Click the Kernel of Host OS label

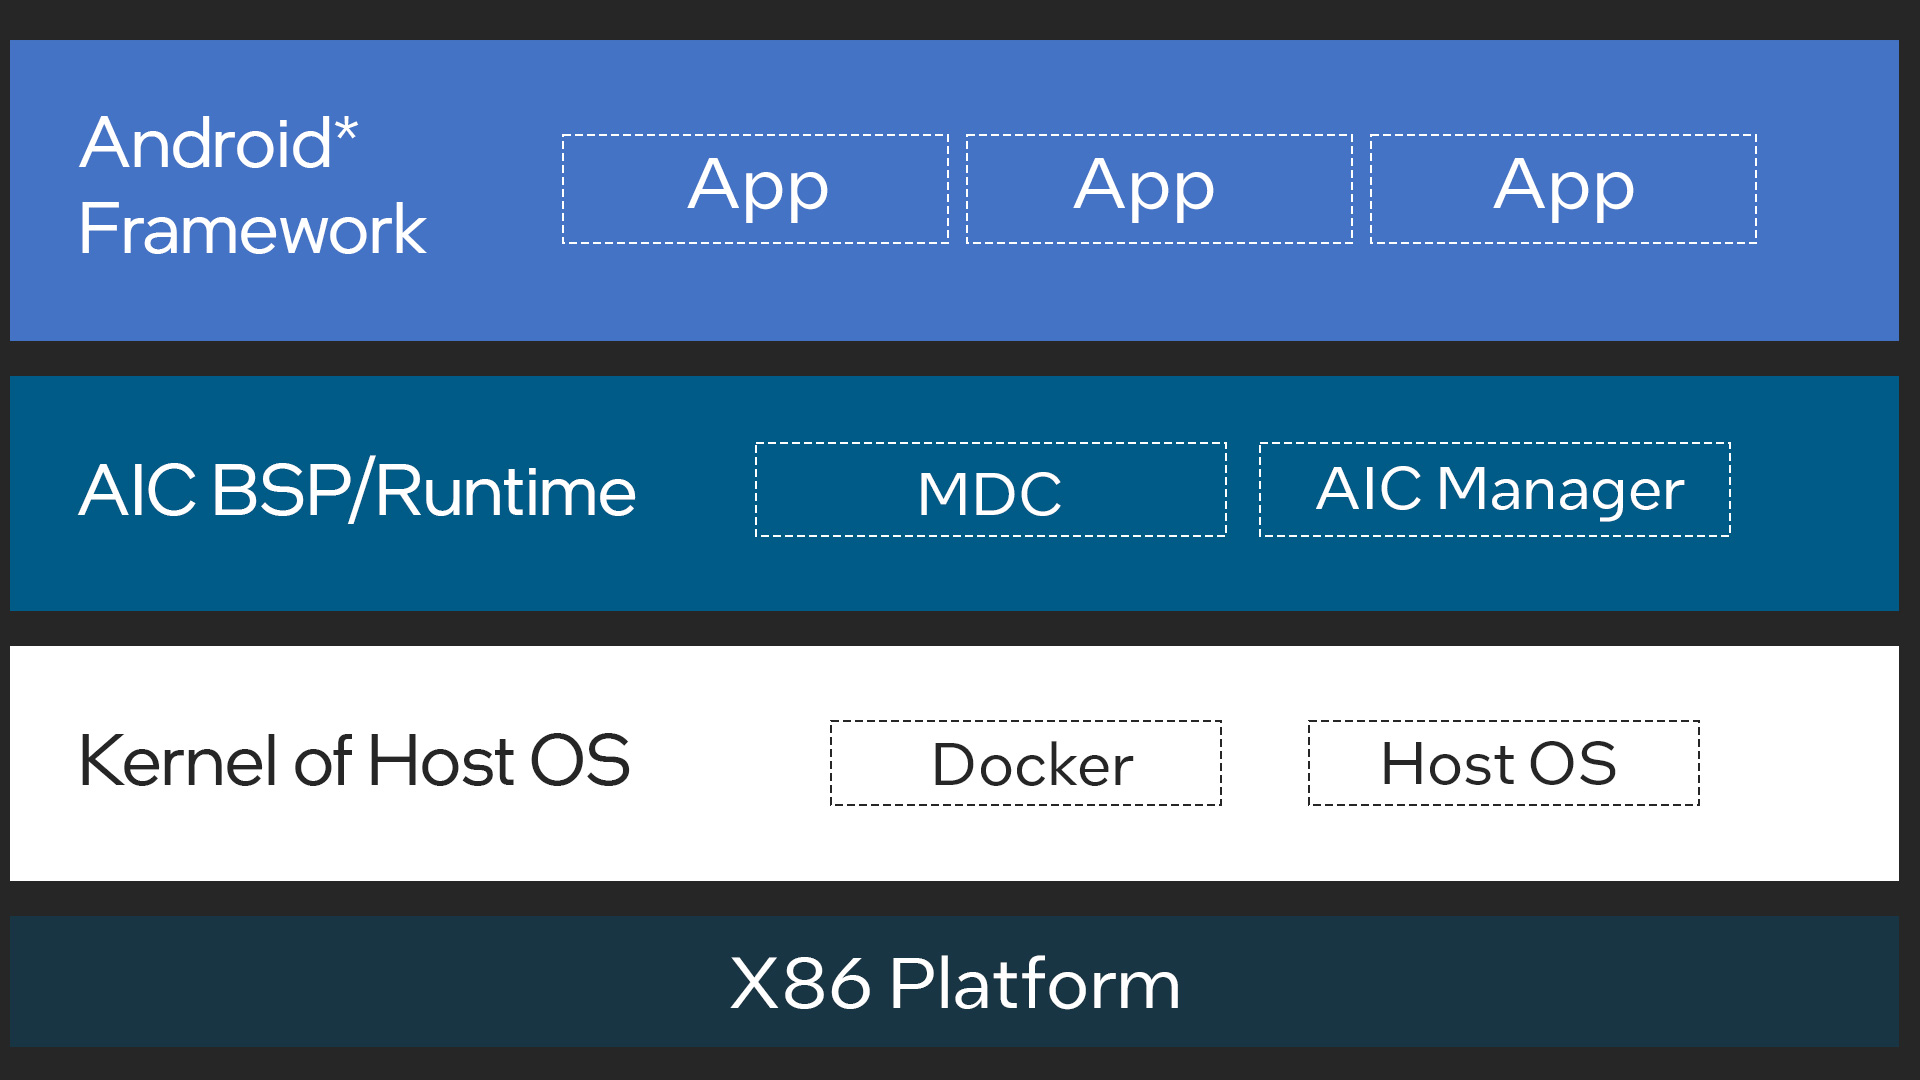355,761
